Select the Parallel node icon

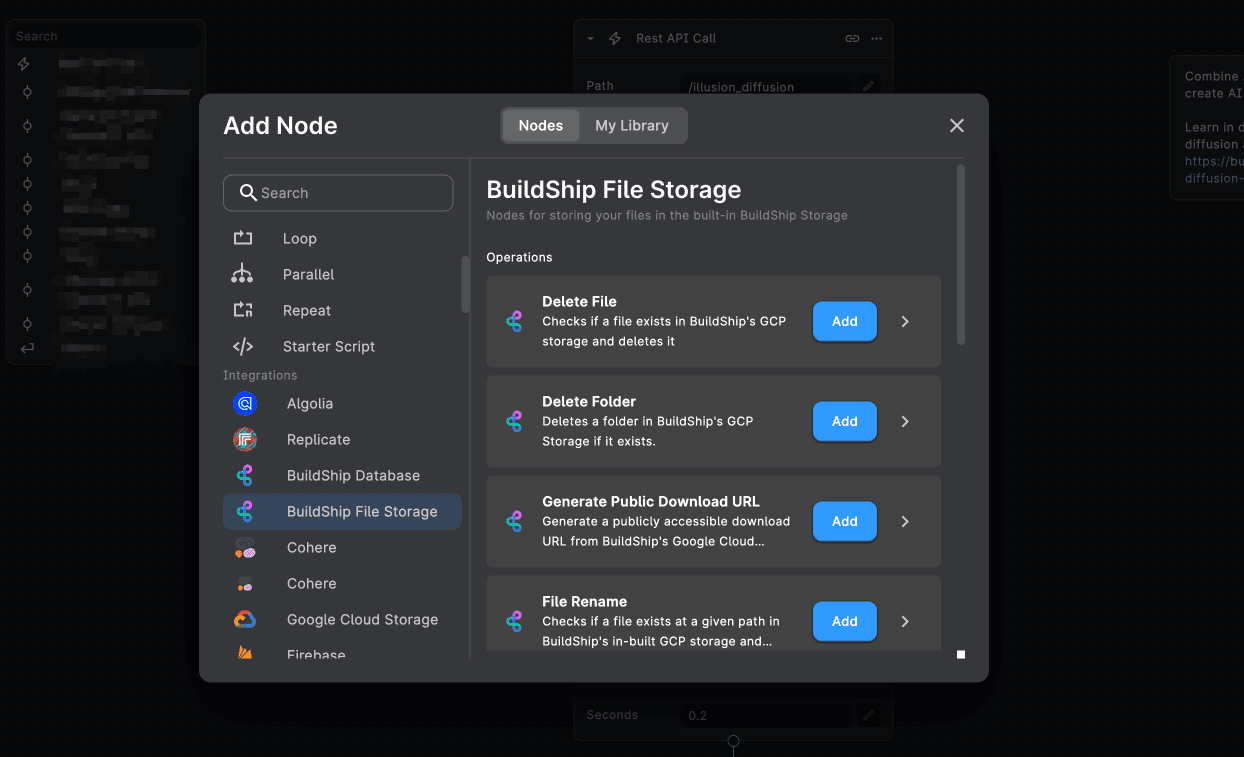242,274
